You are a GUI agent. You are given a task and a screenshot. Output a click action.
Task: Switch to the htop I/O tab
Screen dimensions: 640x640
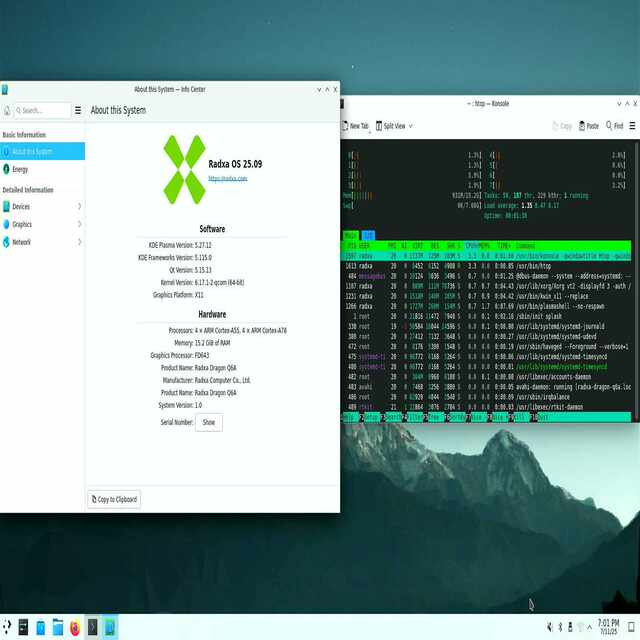point(368,236)
